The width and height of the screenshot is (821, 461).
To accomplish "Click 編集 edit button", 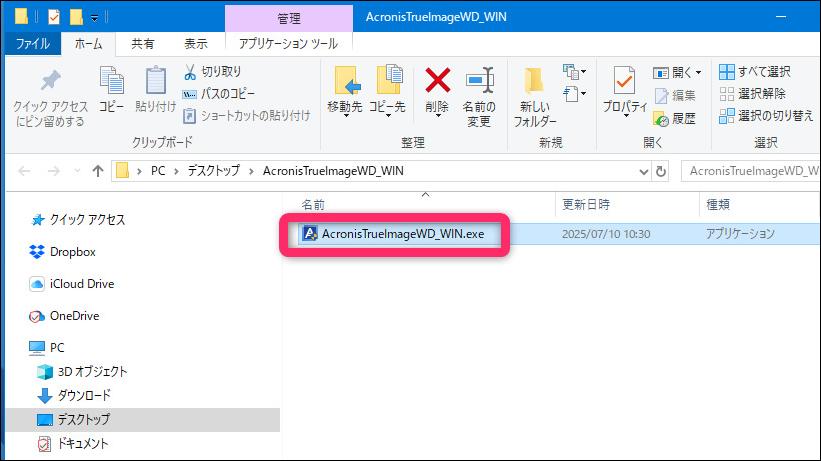I will (x=675, y=95).
